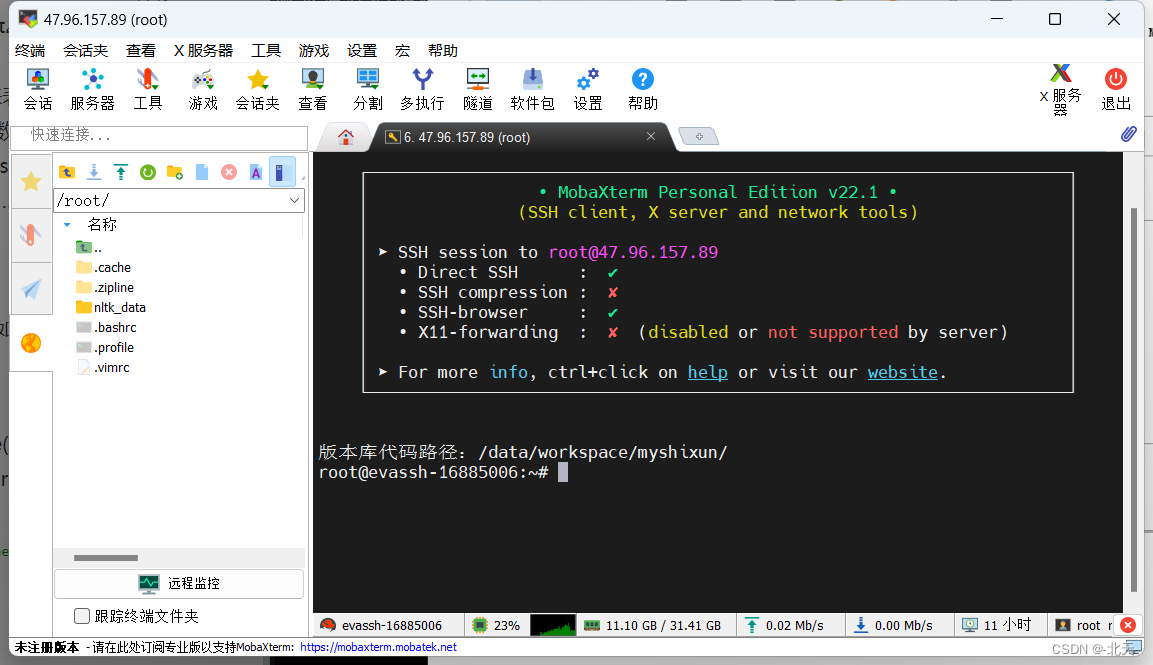The image size is (1153, 665).
Task: Open the 会话 (Session) toolbar button
Action: [x=38, y=89]
